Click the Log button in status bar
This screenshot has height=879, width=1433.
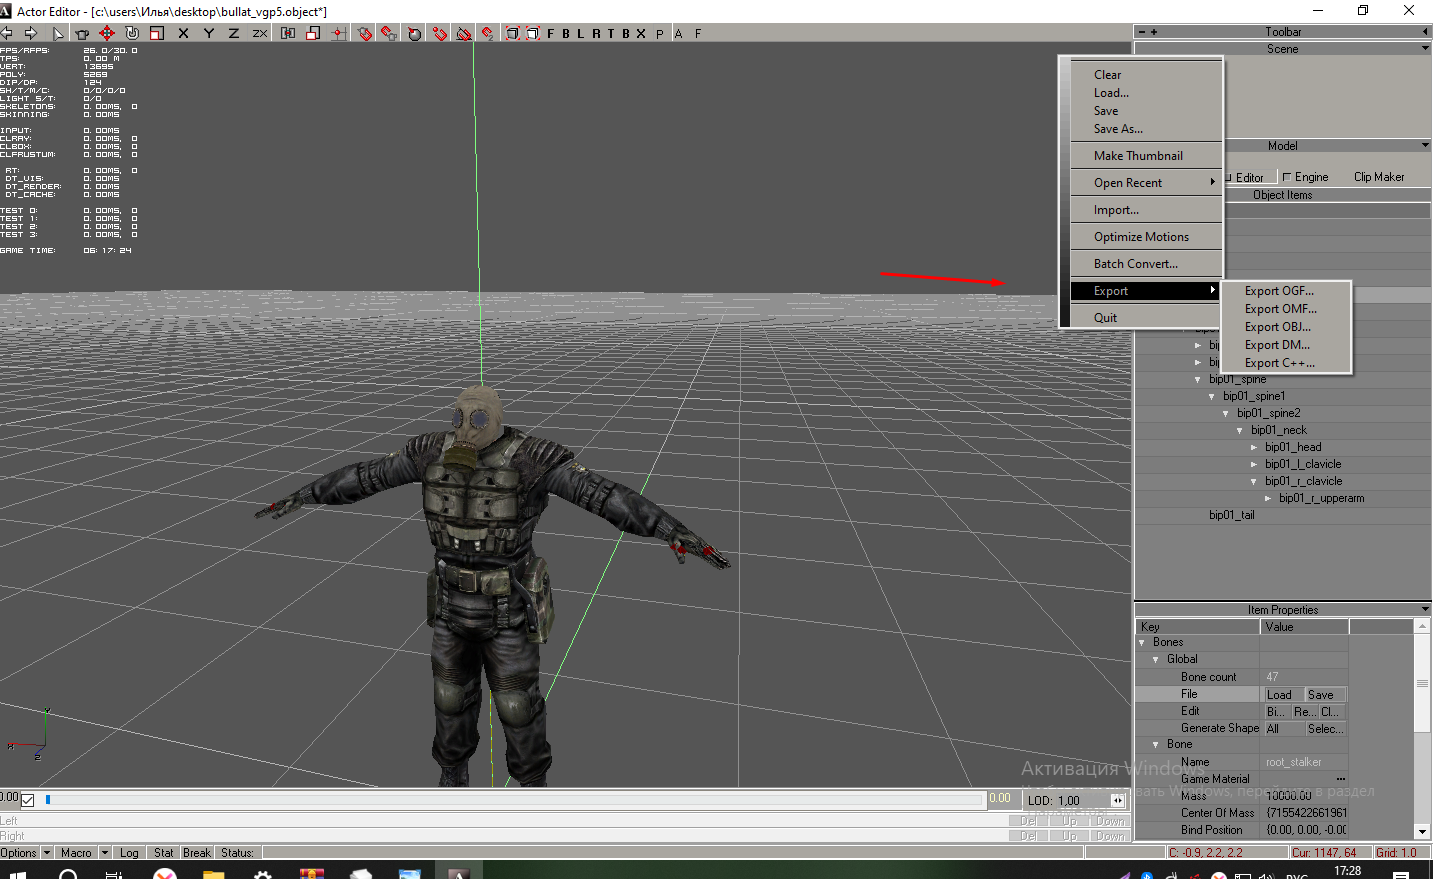(x=129, y=853)
